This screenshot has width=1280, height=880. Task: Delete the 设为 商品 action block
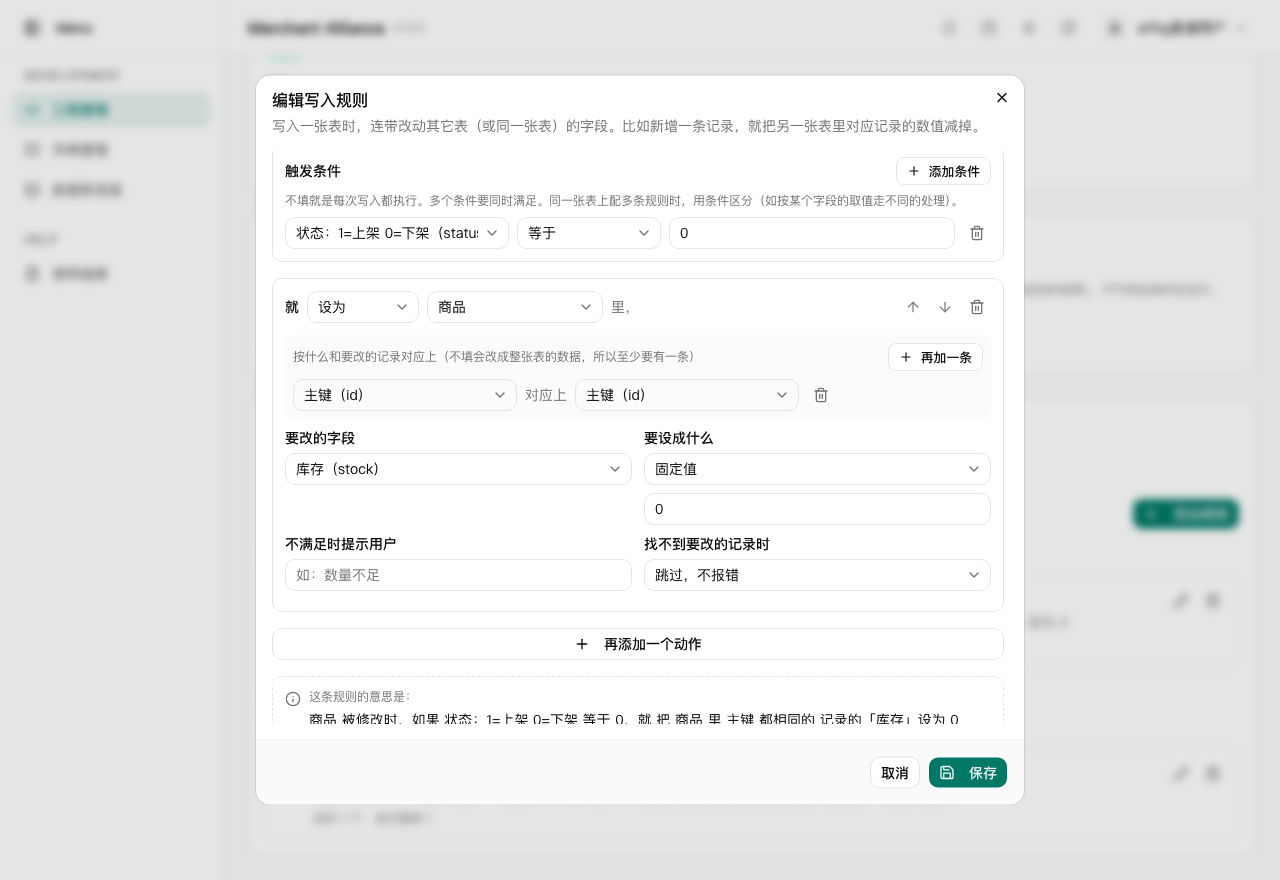[x=977, y=307]
